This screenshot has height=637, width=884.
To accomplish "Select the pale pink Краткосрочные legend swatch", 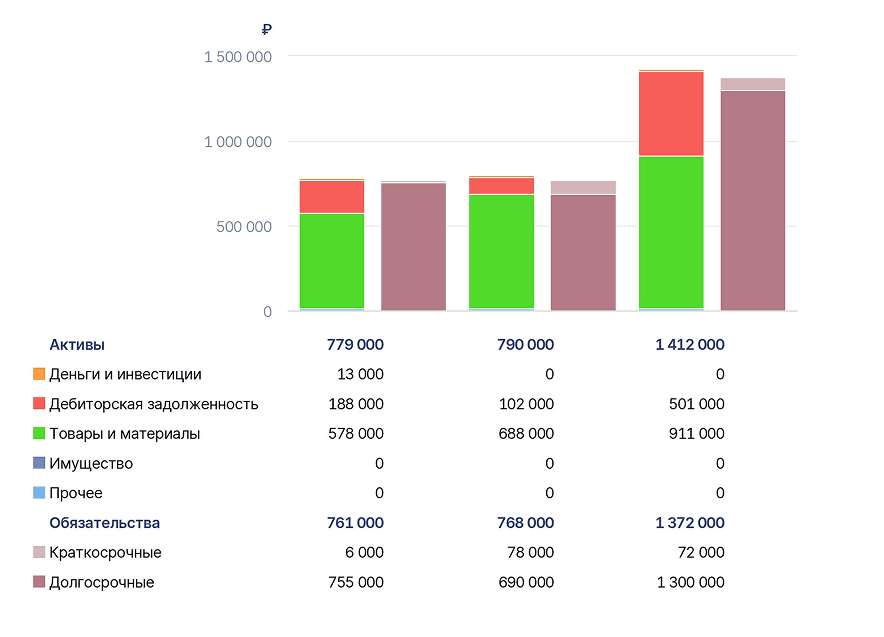I will pos(39,552).
